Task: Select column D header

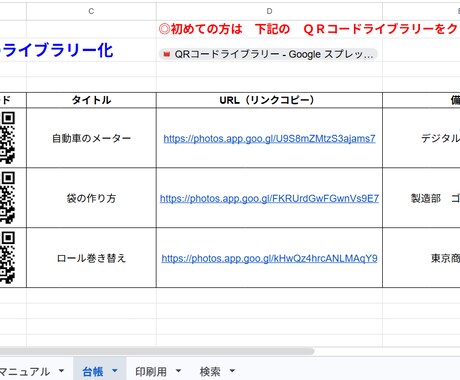Action: point(269,11)
